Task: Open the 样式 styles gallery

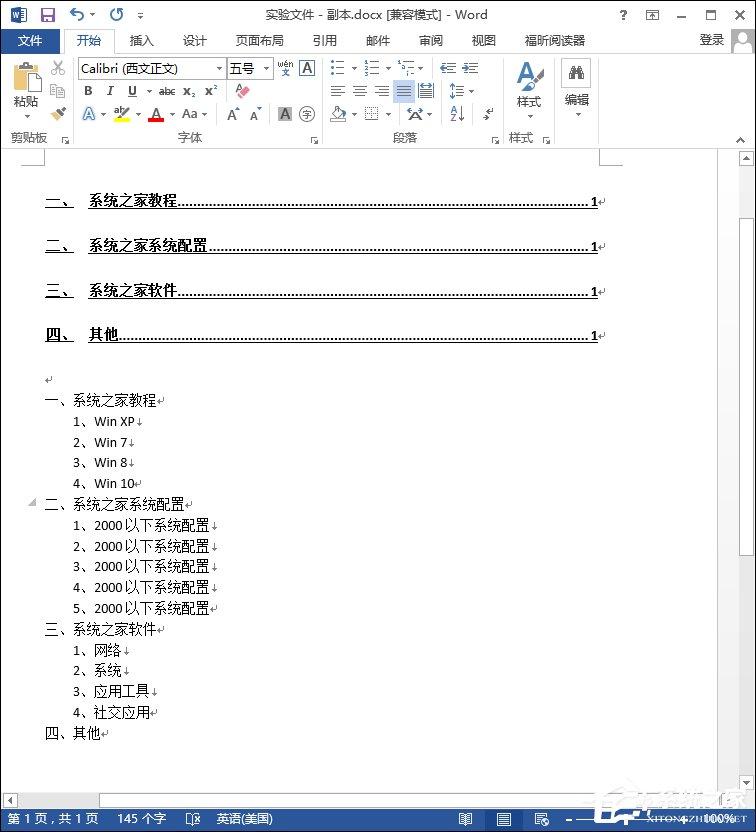Action: [529, 90]
